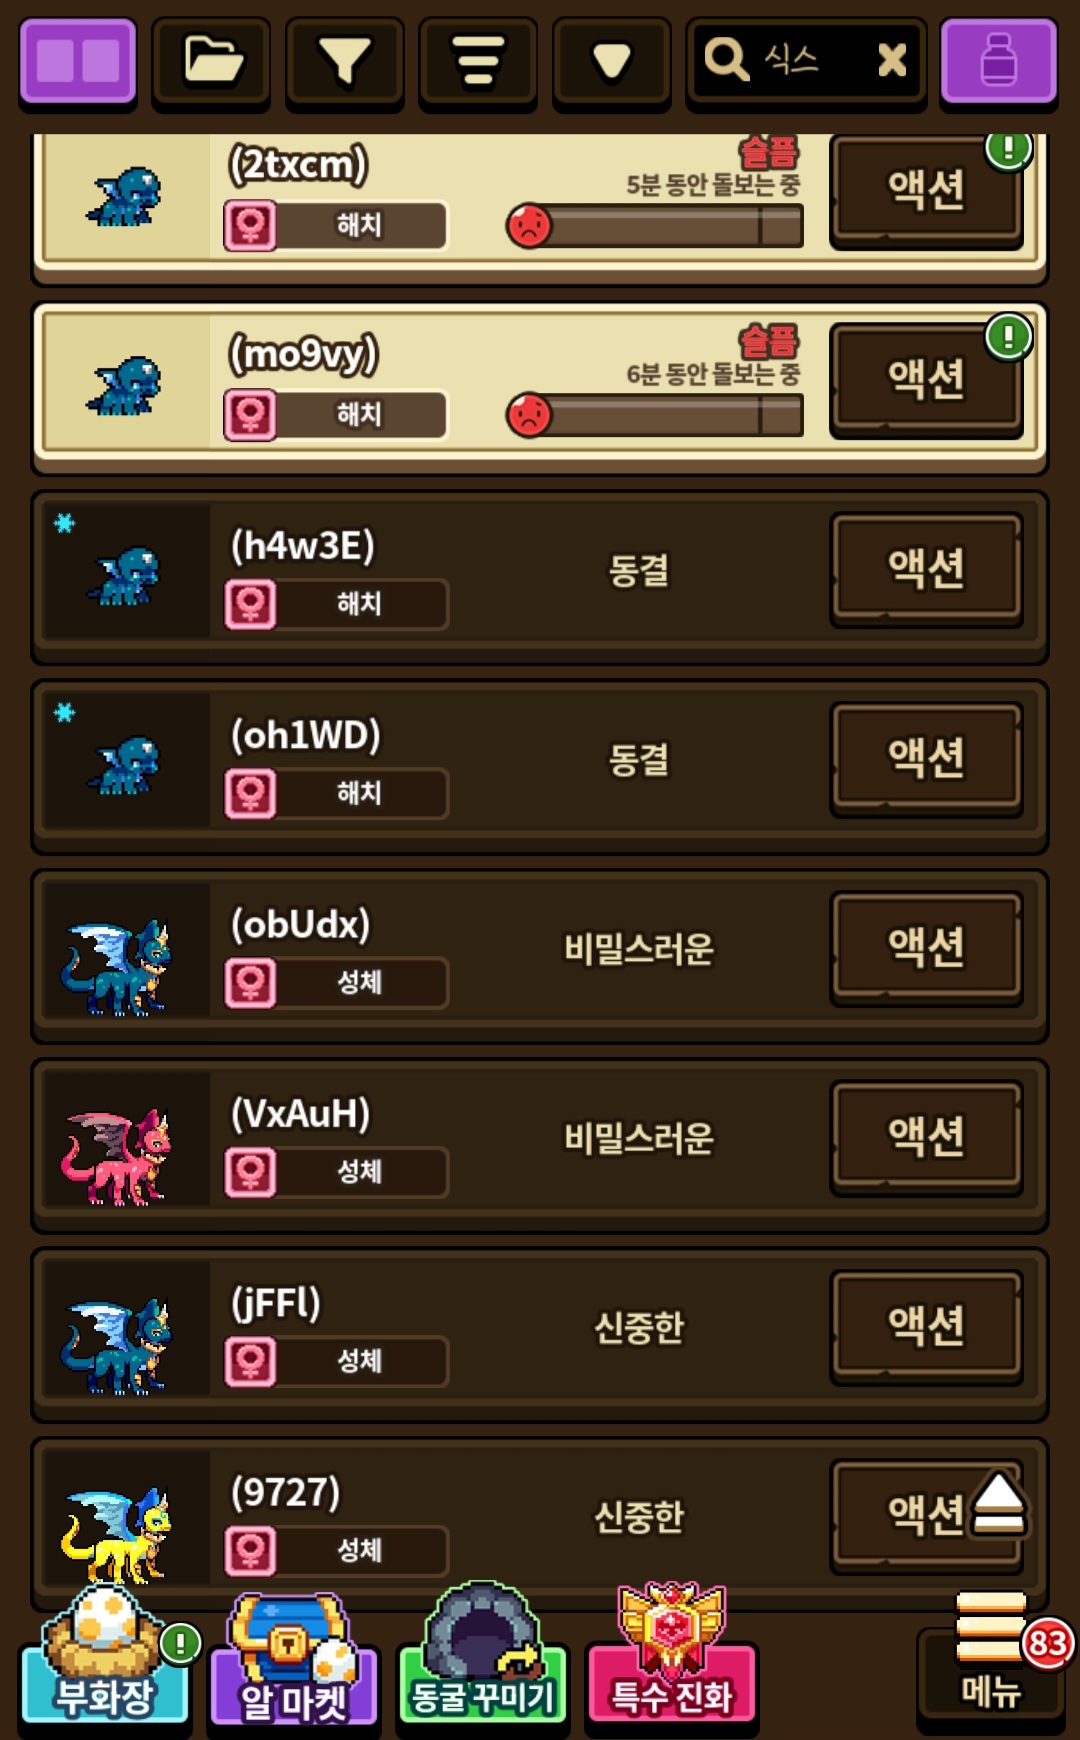Open the funnel filter options
The image size is (1080, 1740).
pos(344,62)
